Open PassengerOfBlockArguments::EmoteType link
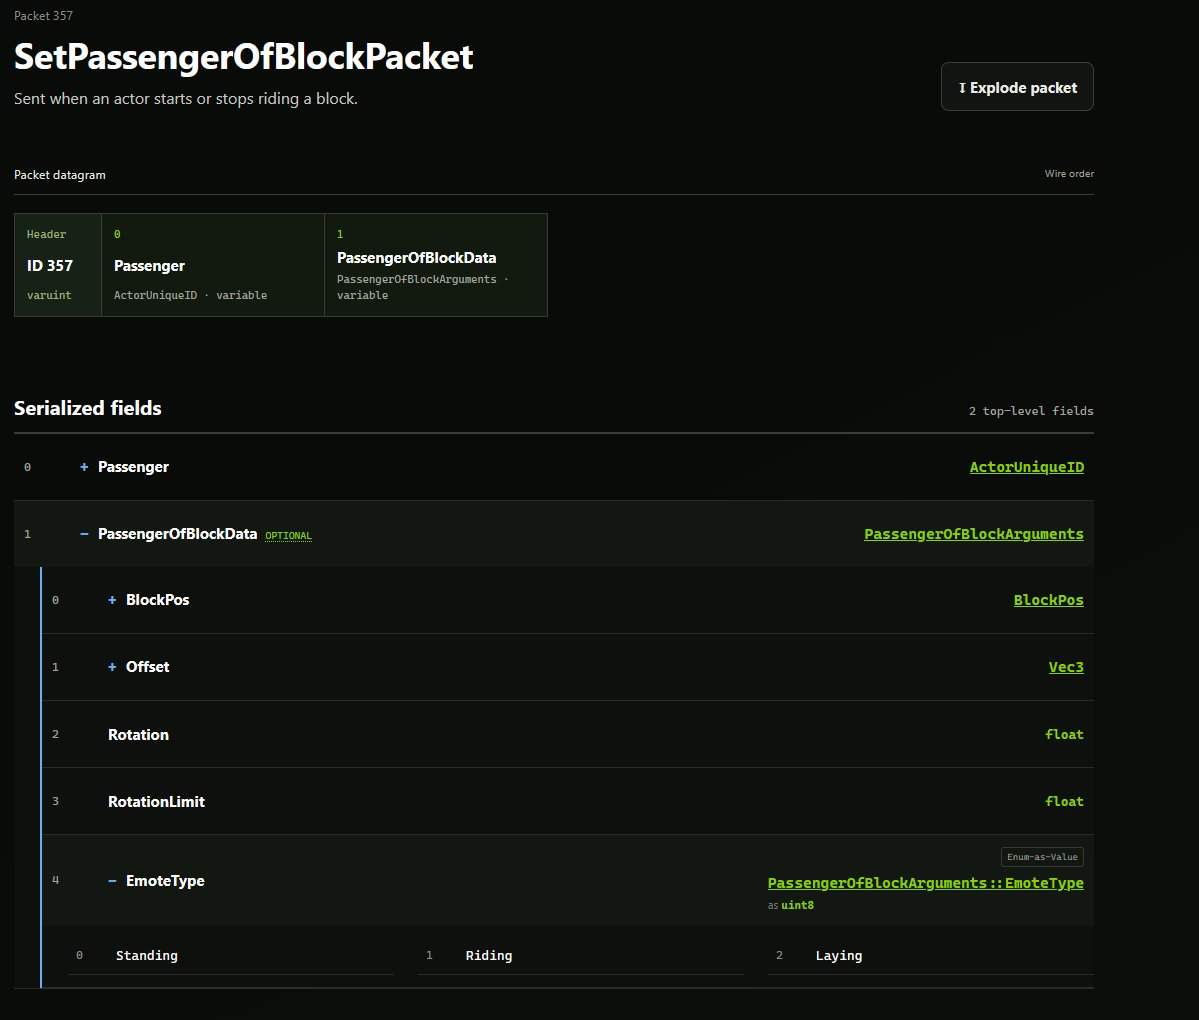1199x1020 pixels. click(x=925, y=883)
